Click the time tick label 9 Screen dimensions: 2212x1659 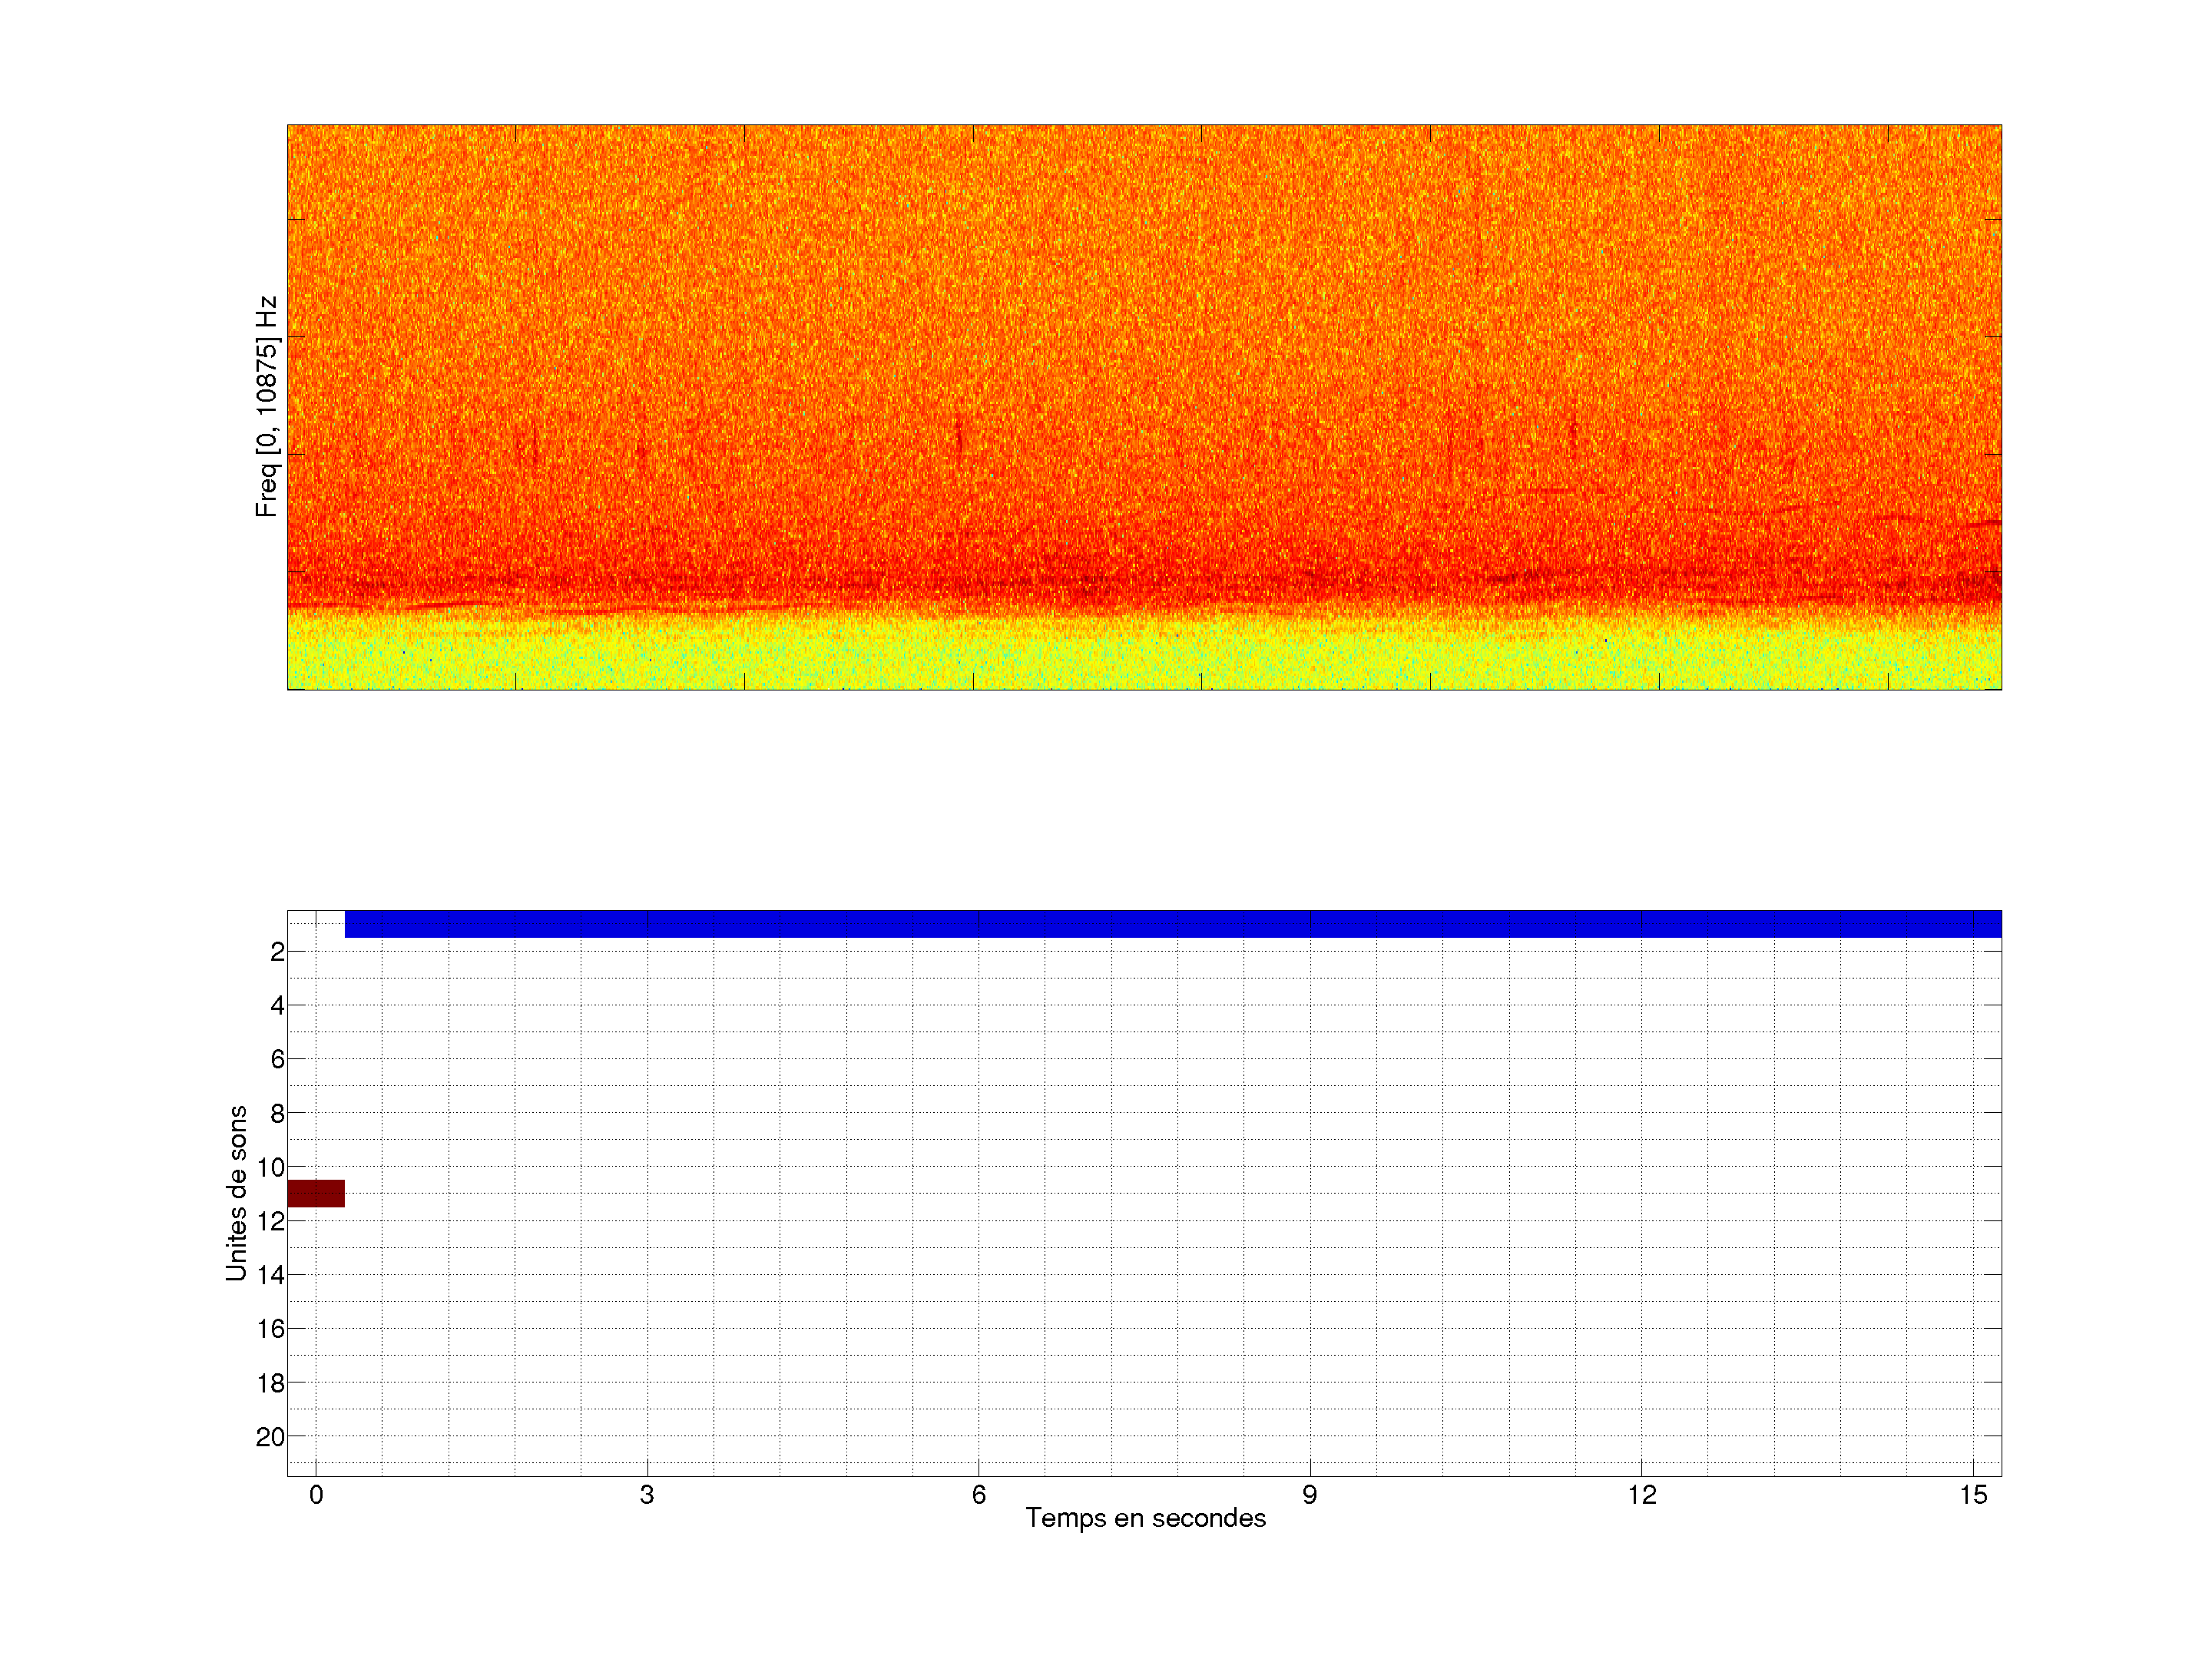(x=1309, y=1495)
